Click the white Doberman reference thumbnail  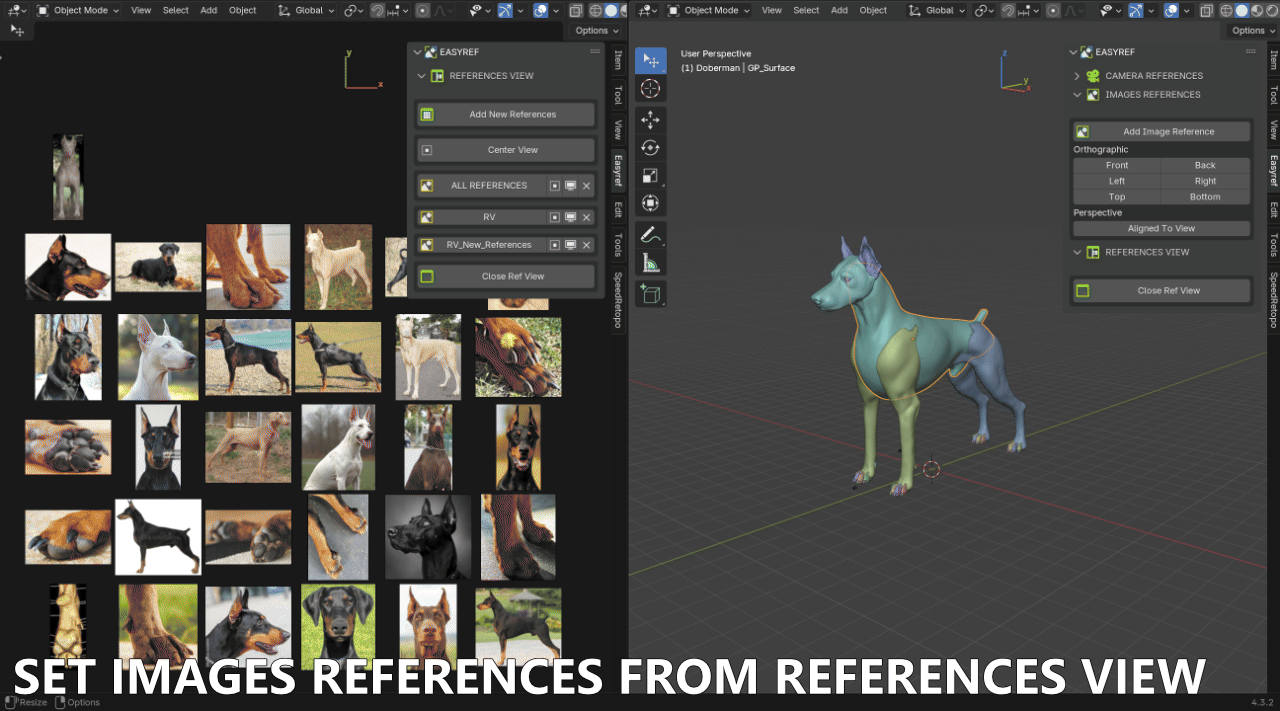pyautogui.click(x=158, y=357)
